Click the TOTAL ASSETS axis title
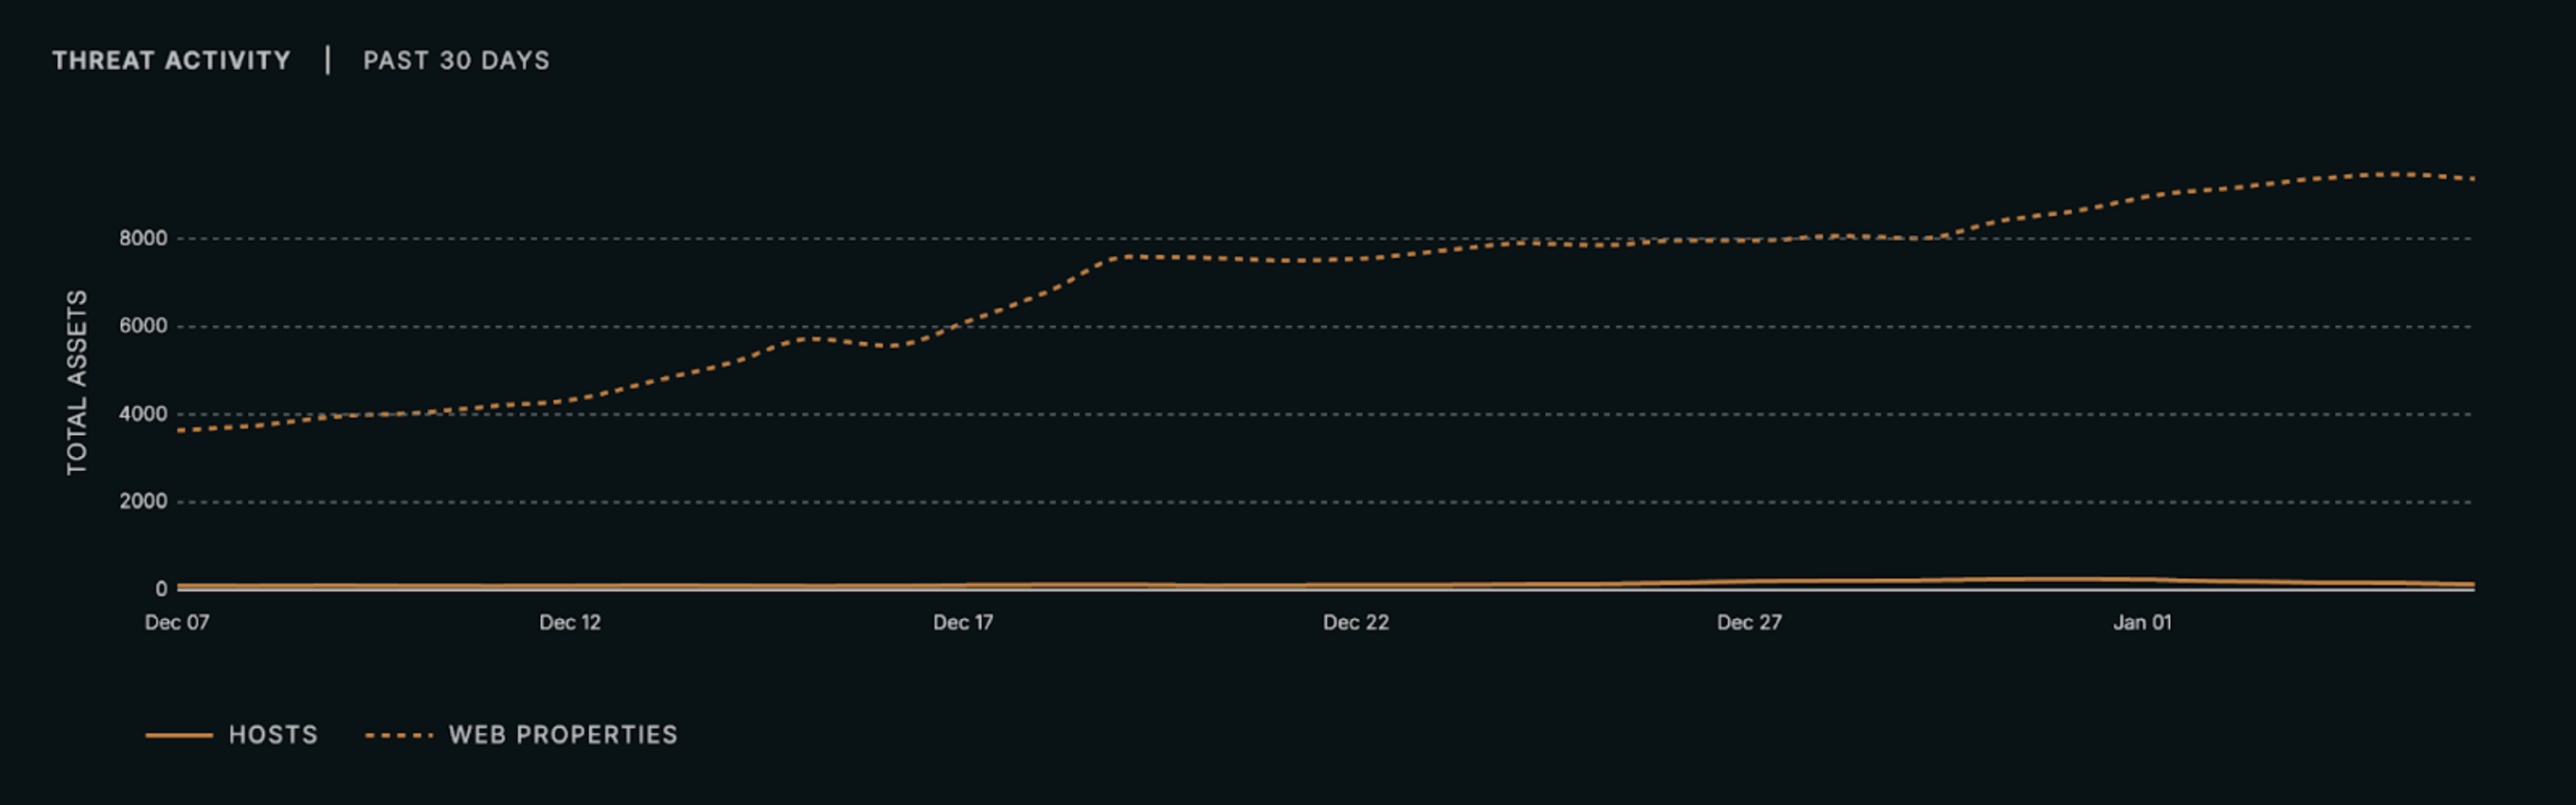Screen dimensions: 2576x805 [x=77, y=382]
